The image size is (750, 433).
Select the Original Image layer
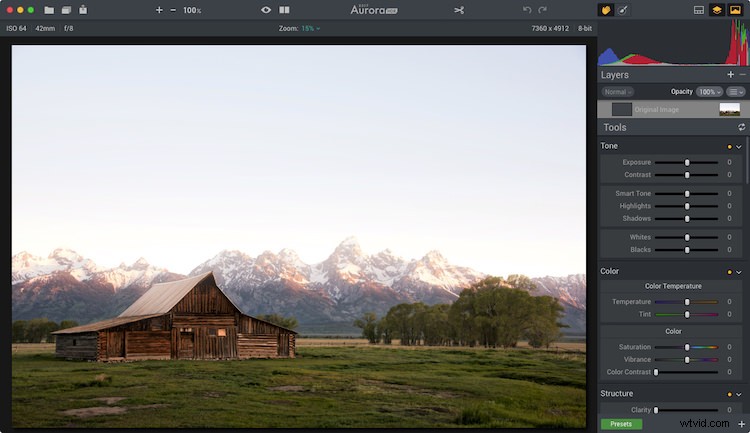coord(673,110)
